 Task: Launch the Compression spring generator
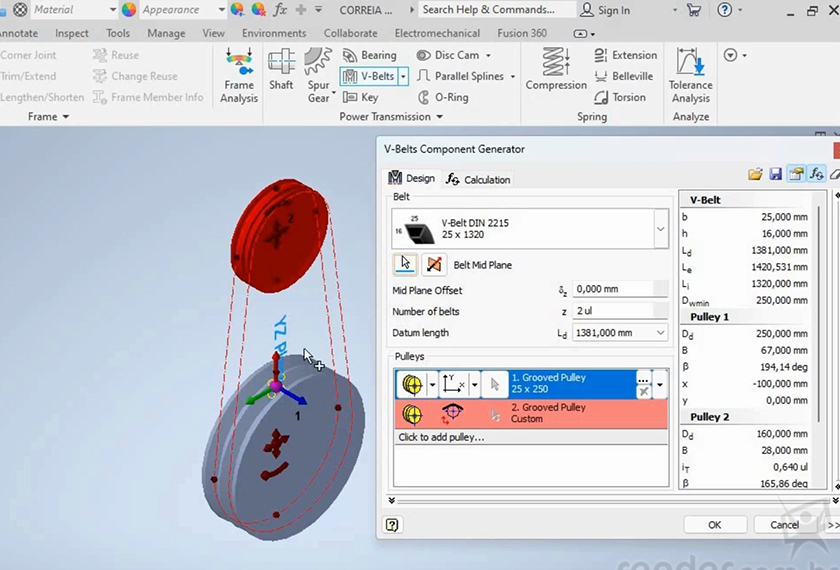(x=556, y=70)
